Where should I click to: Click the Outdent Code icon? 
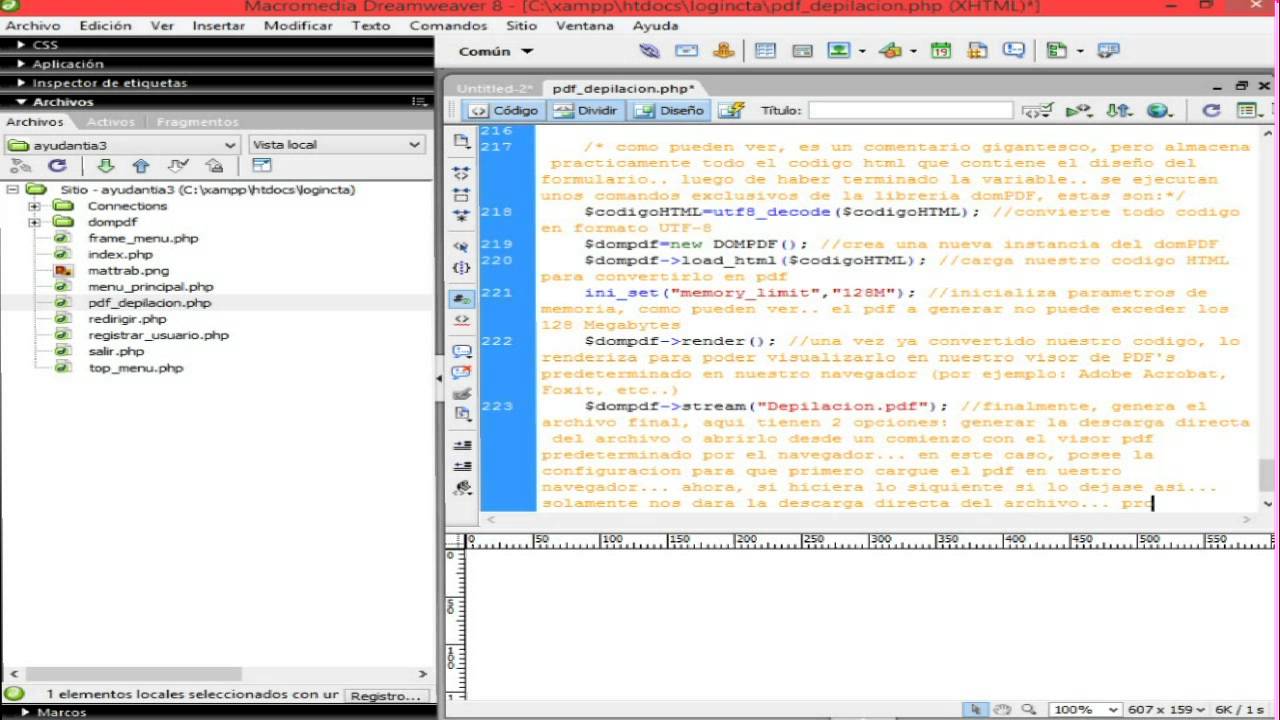point(461,466)
